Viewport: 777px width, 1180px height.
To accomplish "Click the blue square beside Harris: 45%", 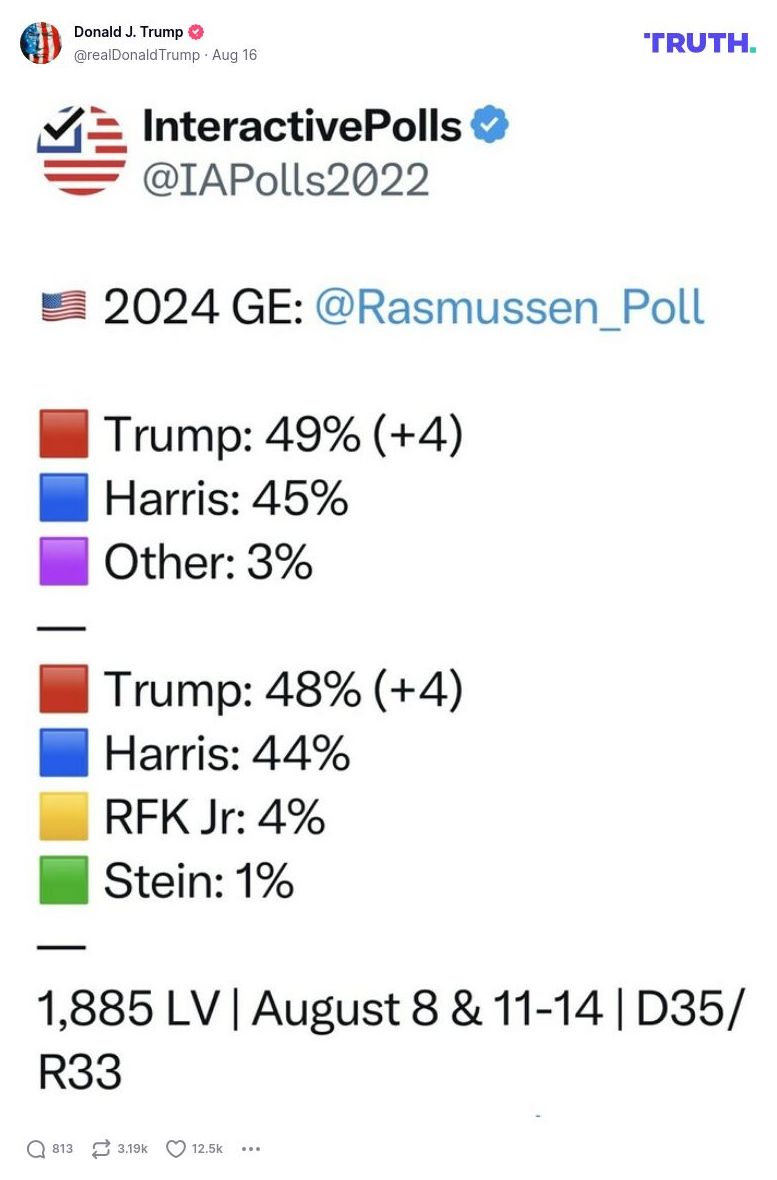I will coord(62,497).
